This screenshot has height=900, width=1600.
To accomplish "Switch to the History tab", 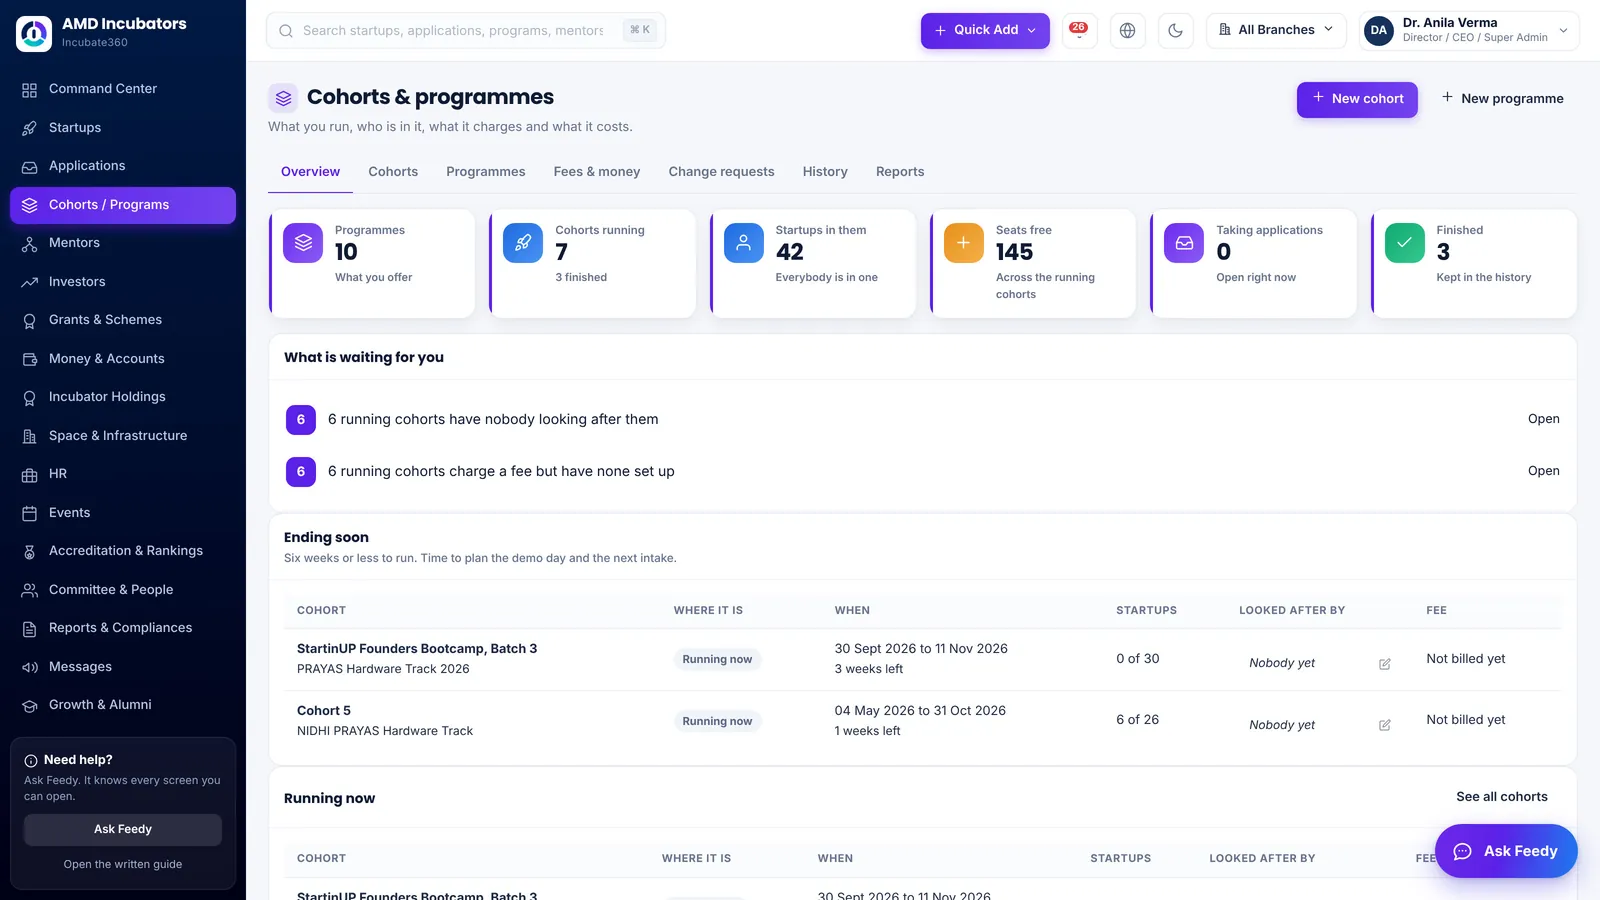I will pyautogui.click(x=825, y=172).
